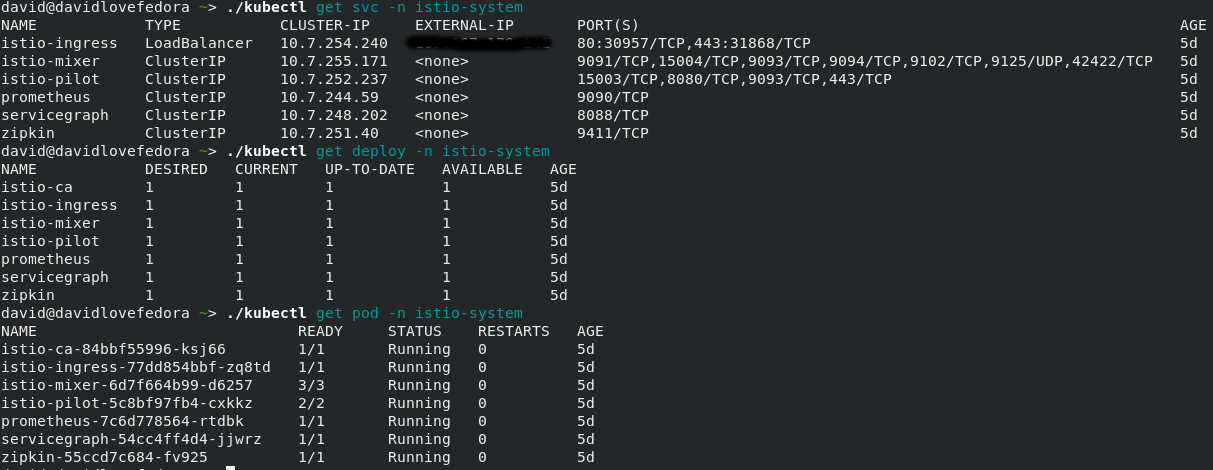Click the READY column header
The height and width of the screenshot is (470, 1213).
pos(320,331)
